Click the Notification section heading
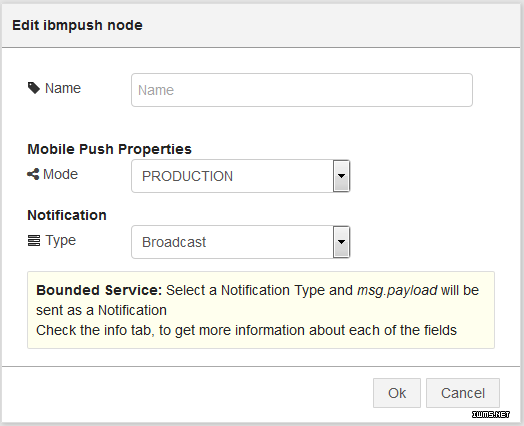Screen dimensions: 524x426 coord(67,215)
